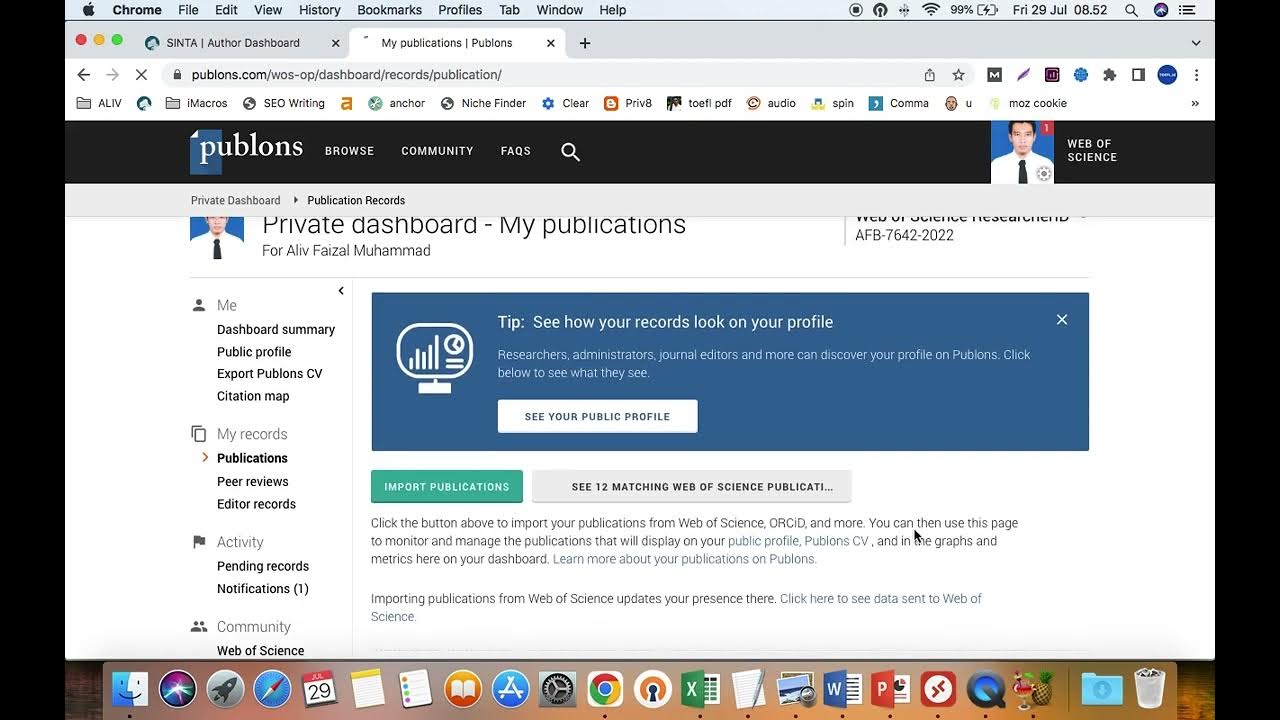This screenshot has height=720, width=1280.
Task: Open Public profile in sidebar
Action: point(254,352)
